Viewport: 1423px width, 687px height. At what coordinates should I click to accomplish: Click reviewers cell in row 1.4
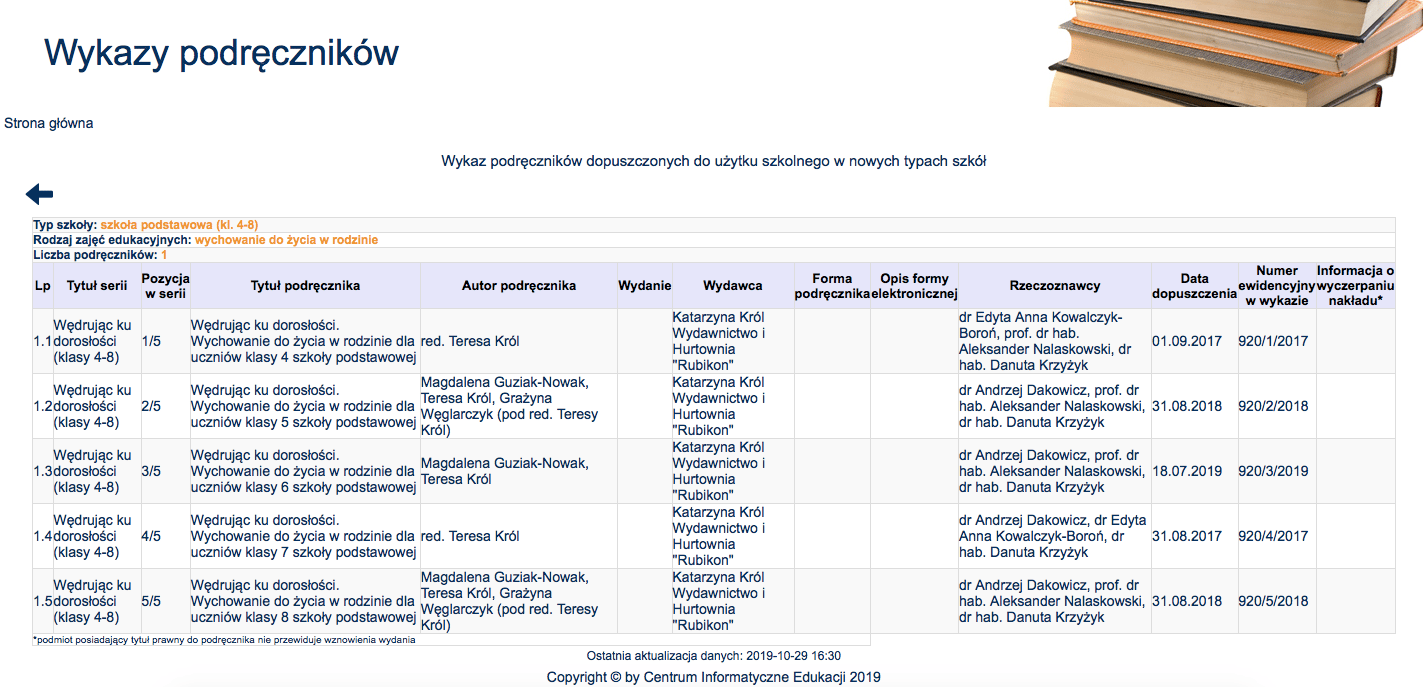(1055, 536)
